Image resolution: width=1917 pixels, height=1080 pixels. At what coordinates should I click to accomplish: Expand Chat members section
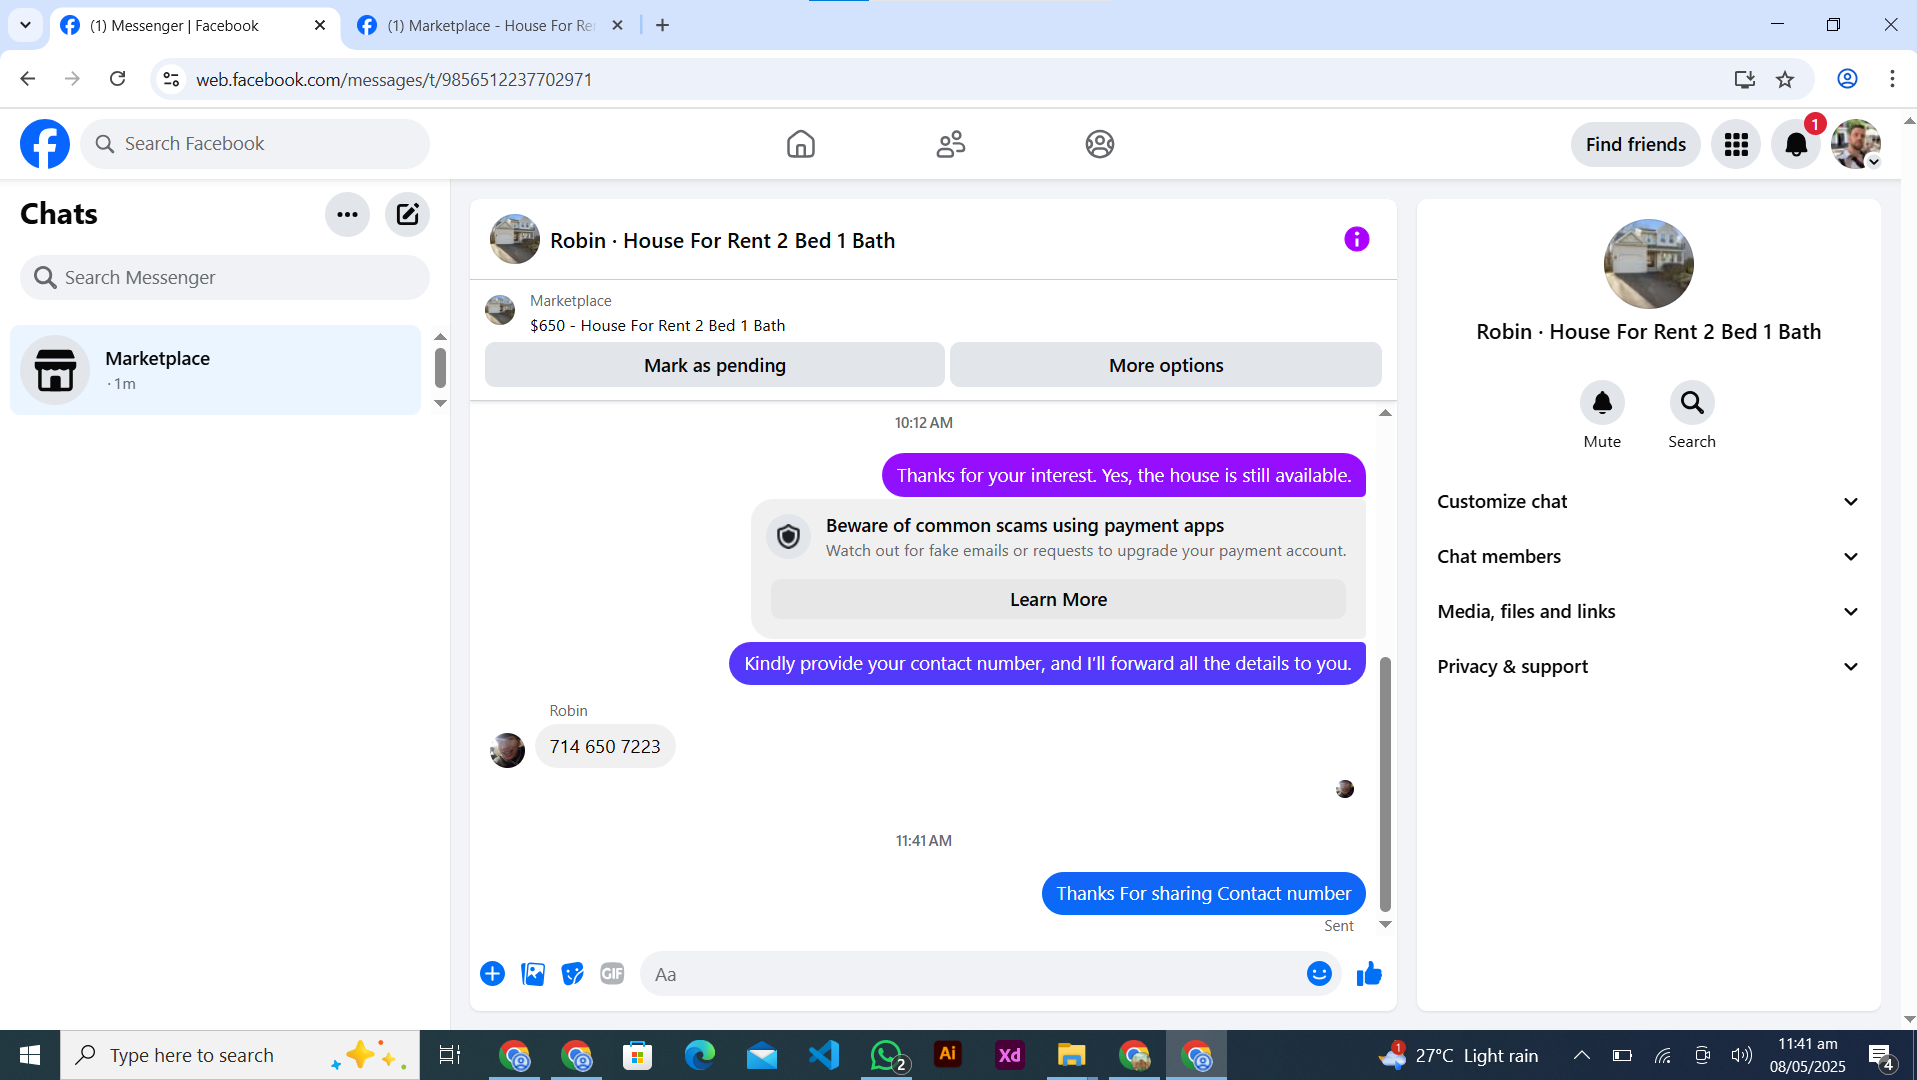1648,557
